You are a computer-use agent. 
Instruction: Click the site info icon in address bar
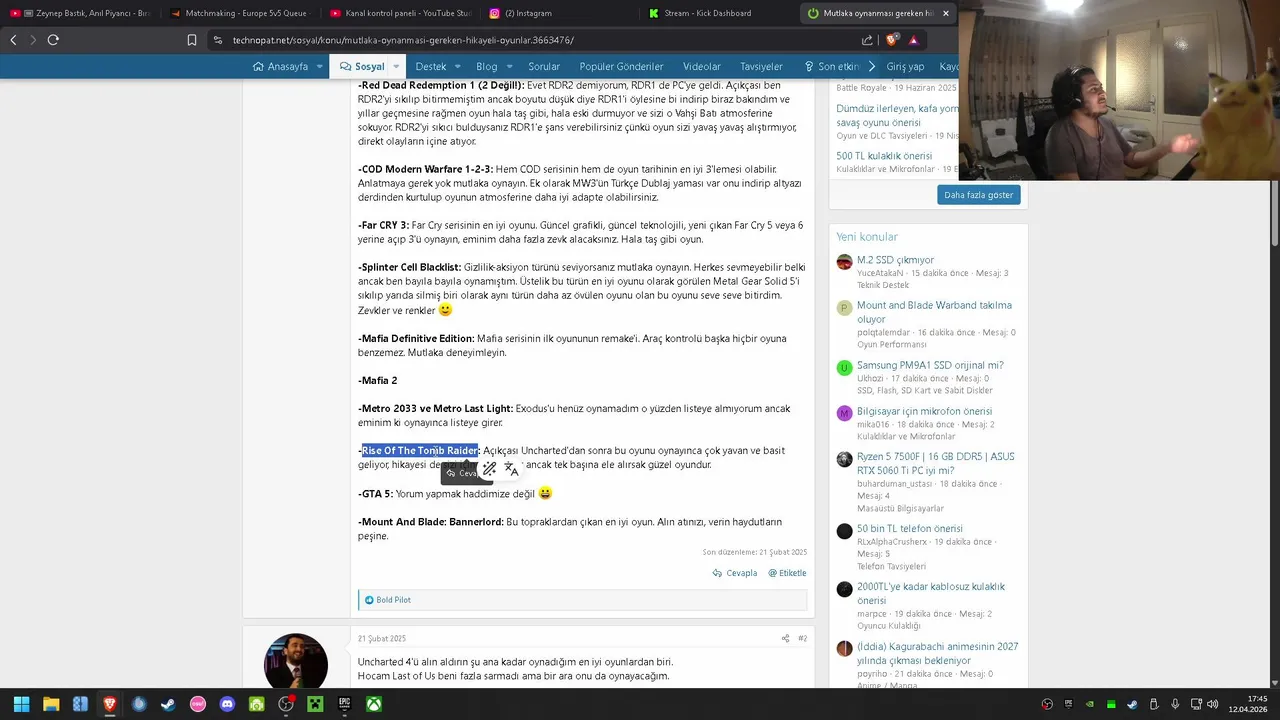coord(217,40)
